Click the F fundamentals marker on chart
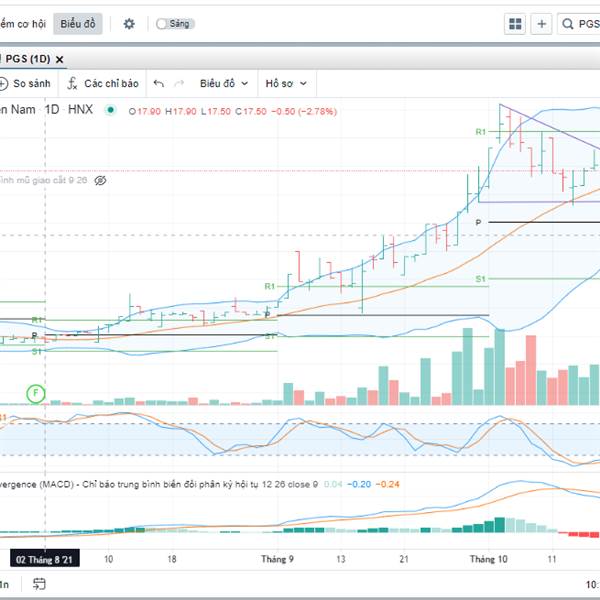The height and width of the screenshot is (600, 600). 36,393
